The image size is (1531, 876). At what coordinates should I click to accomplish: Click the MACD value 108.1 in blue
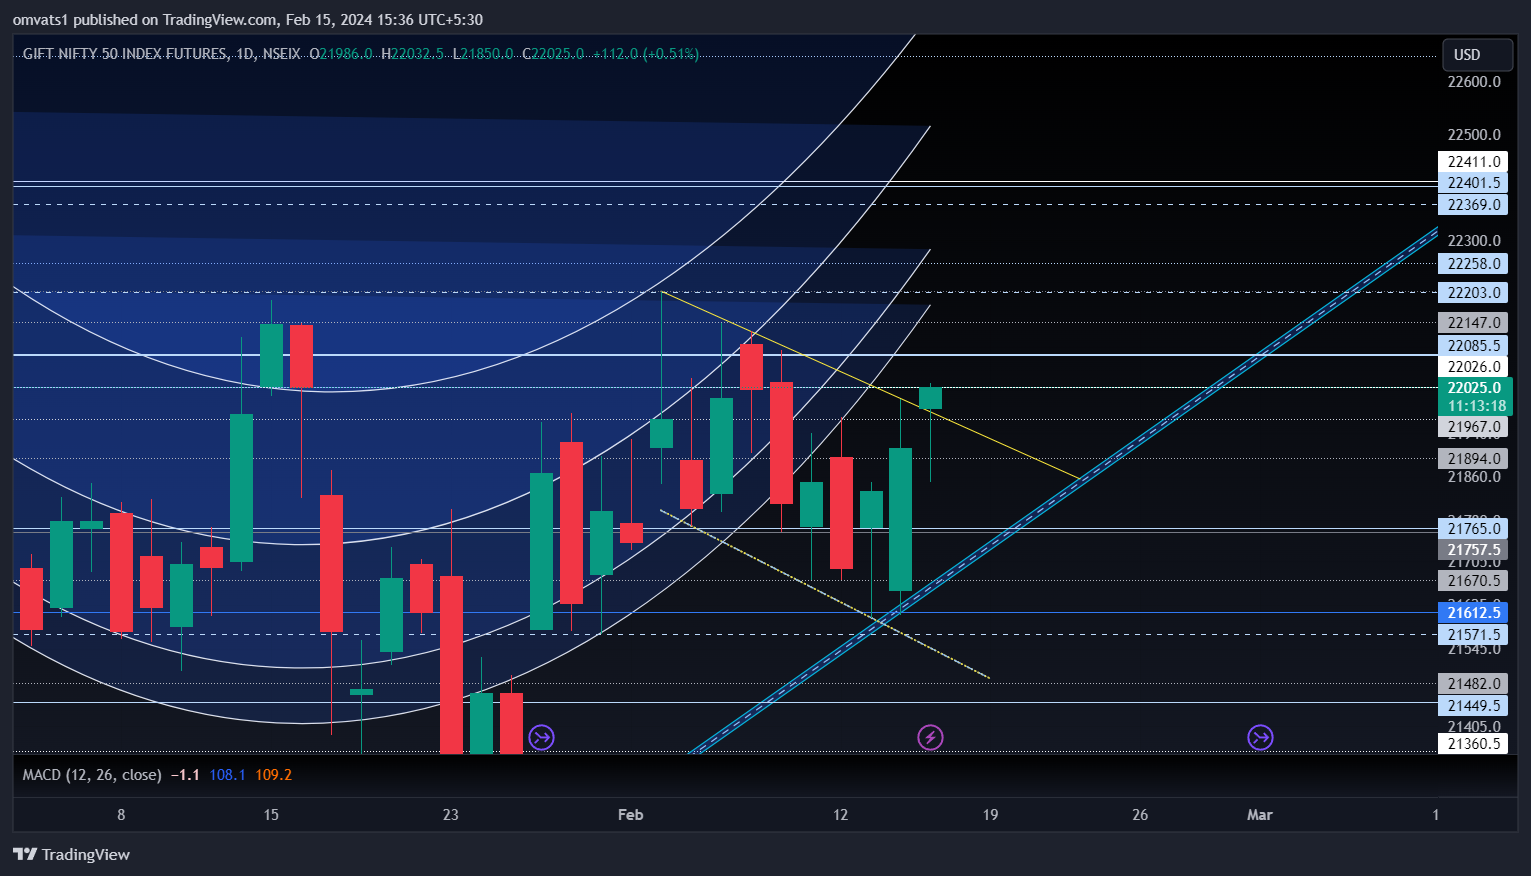coord(227,775)
